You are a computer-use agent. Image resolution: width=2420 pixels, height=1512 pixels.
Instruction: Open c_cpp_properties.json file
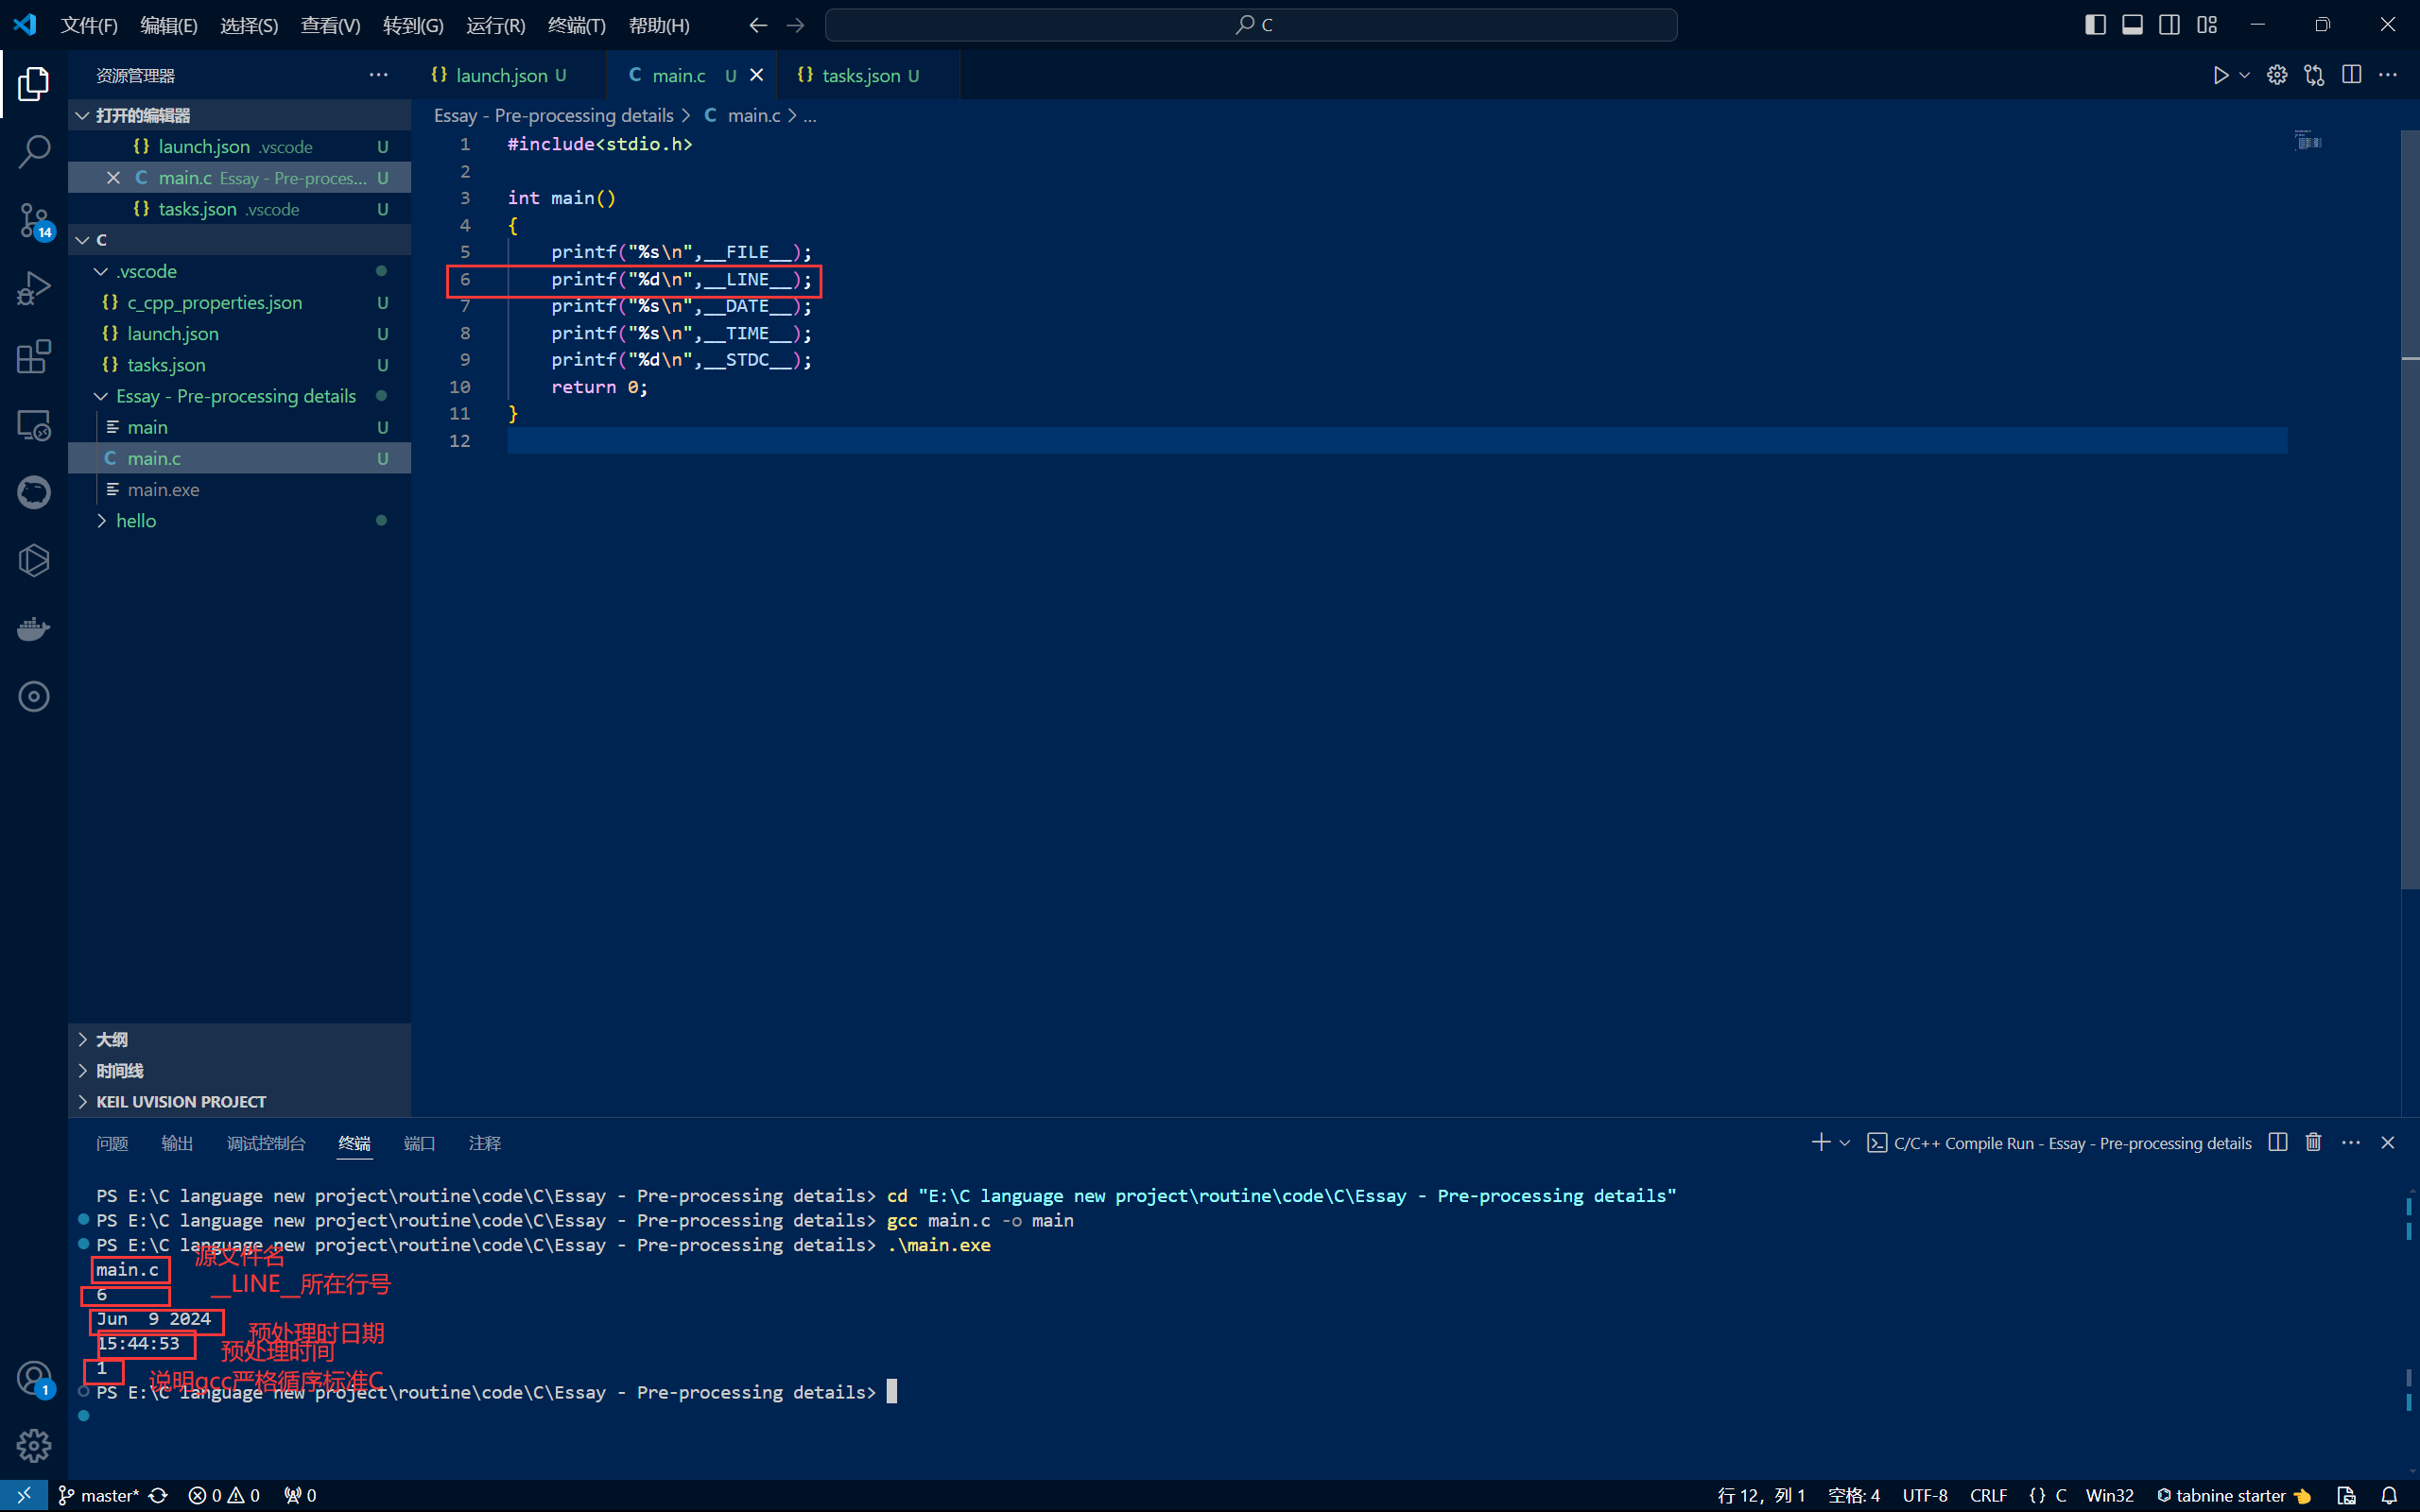tap(240, 302)
